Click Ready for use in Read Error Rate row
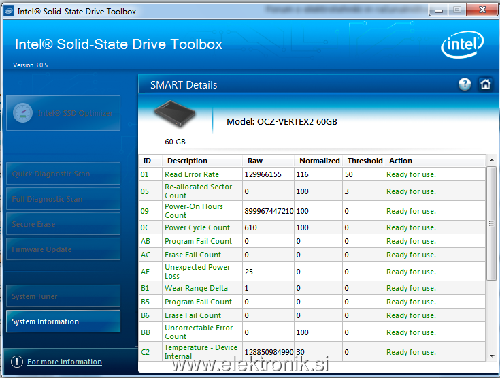The height and width of the screenshot is (378, 500). coord(410,174)
